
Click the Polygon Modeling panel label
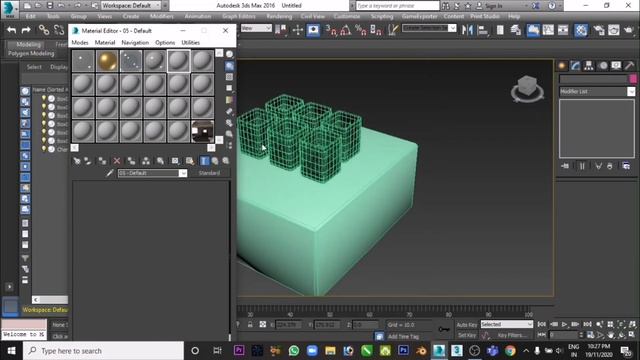(x=31, y=53)
